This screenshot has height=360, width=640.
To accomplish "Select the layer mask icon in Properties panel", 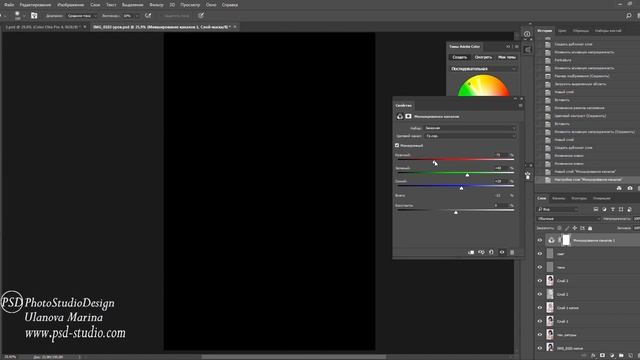I will [408, 116].
